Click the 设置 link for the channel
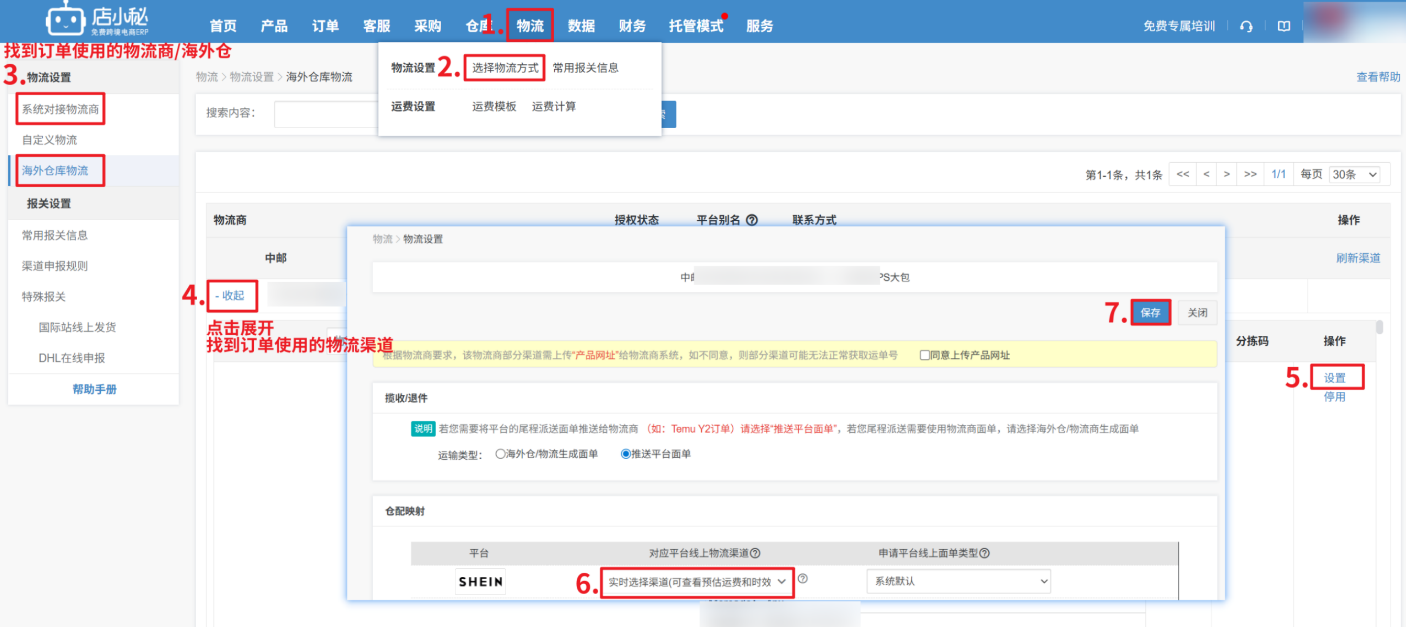The image size is (1406, 627). [1335, 378]
